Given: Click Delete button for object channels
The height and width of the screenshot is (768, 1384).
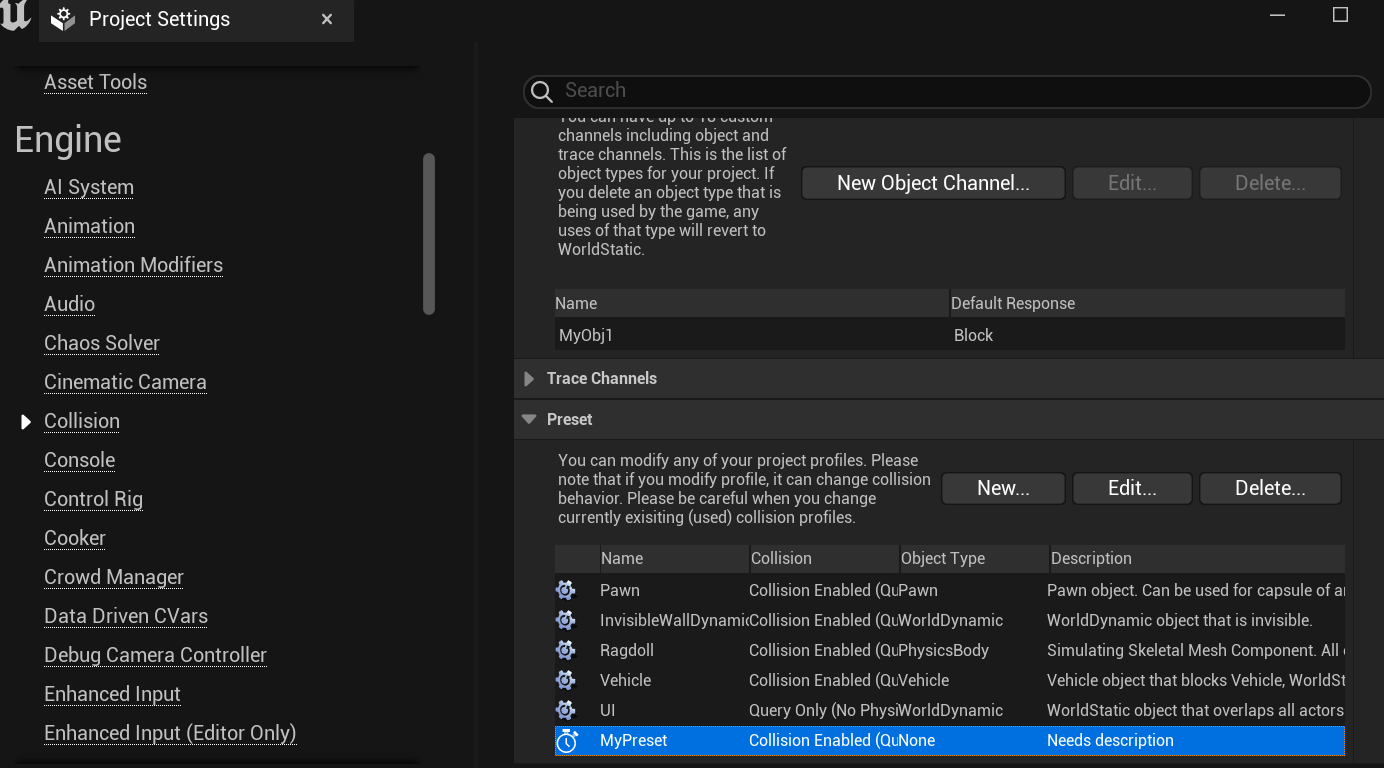Looking at the screenshot, I should coord(1270,183).
